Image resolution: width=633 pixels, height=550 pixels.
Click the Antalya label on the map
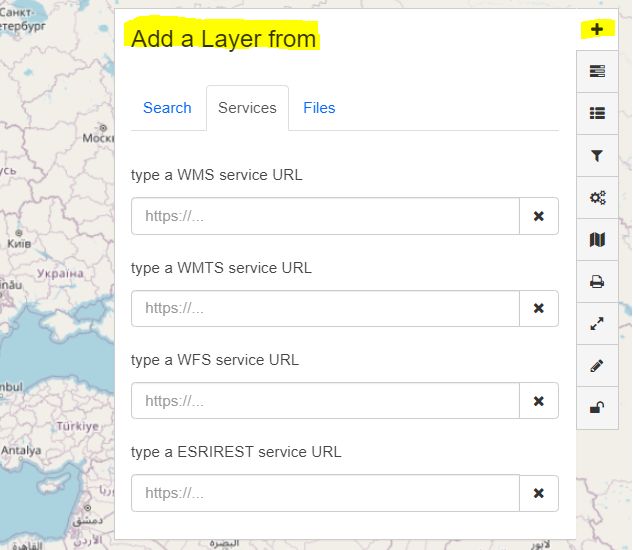[x=21, y=450]
